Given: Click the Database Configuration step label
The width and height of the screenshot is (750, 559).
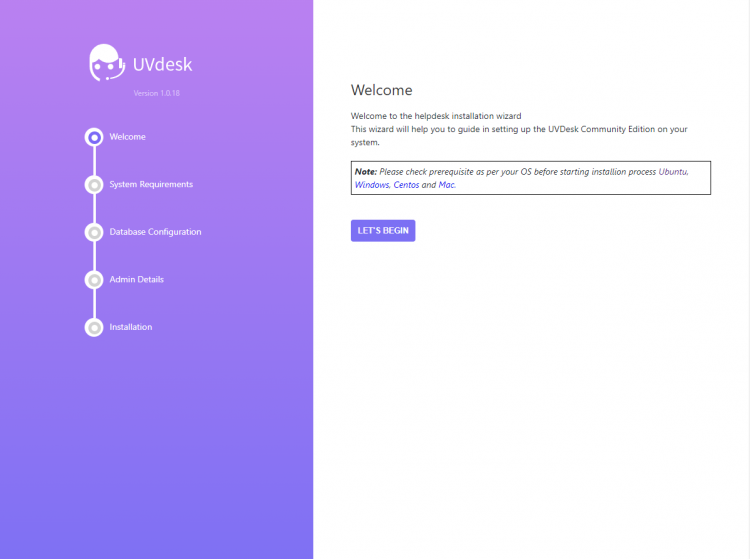Looking at the screenshot, I should tap(155, 232).
